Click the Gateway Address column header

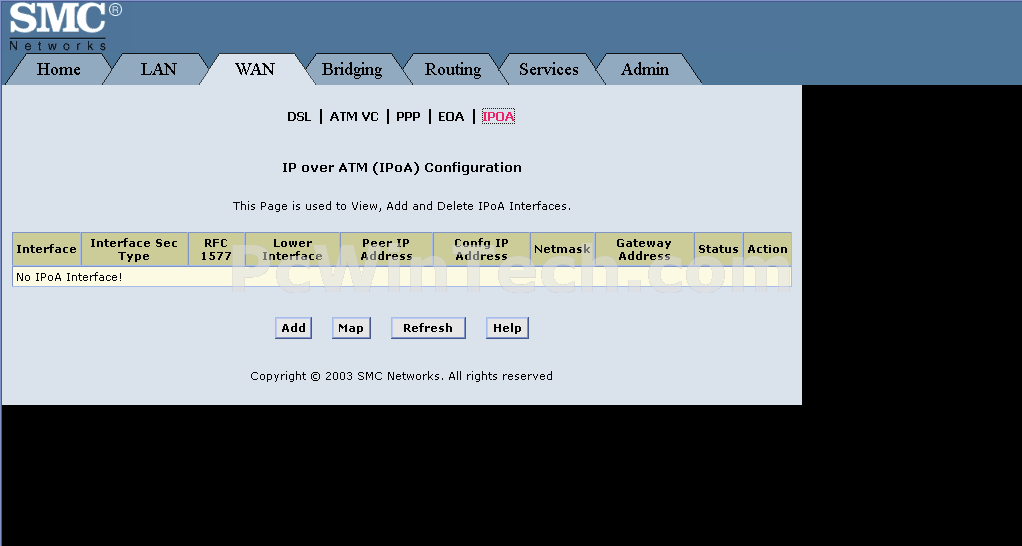[645, 249]
